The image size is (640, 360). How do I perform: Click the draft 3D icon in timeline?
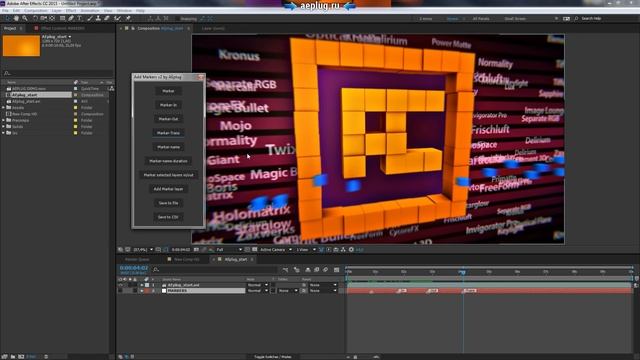point(297,269)
